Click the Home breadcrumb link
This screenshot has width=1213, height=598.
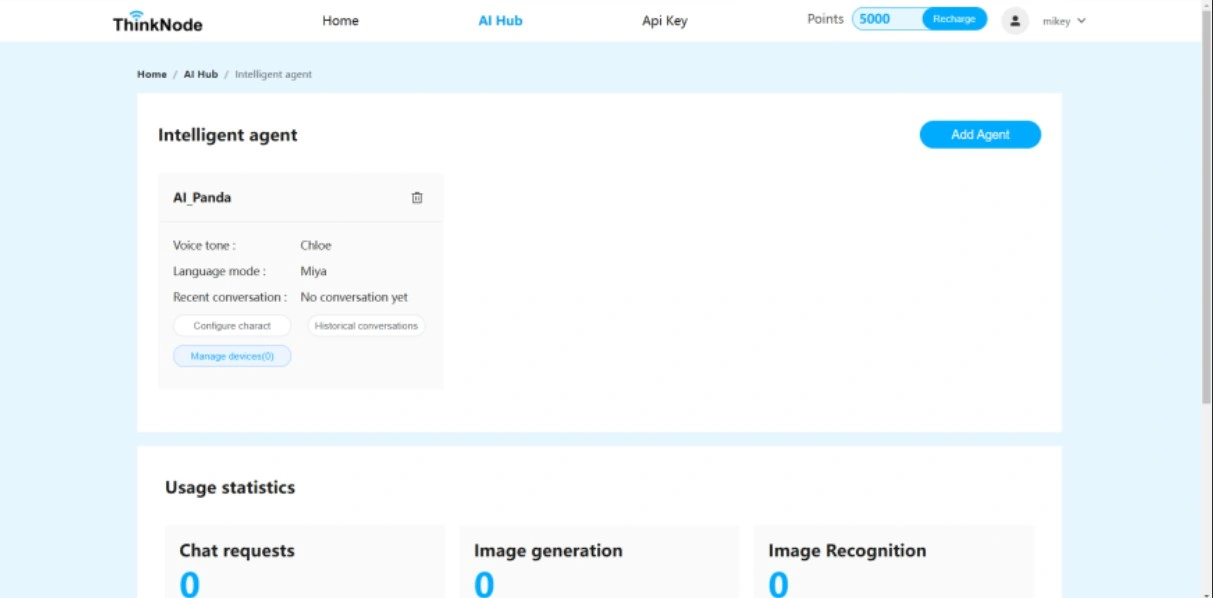click(x=152, y=75)
